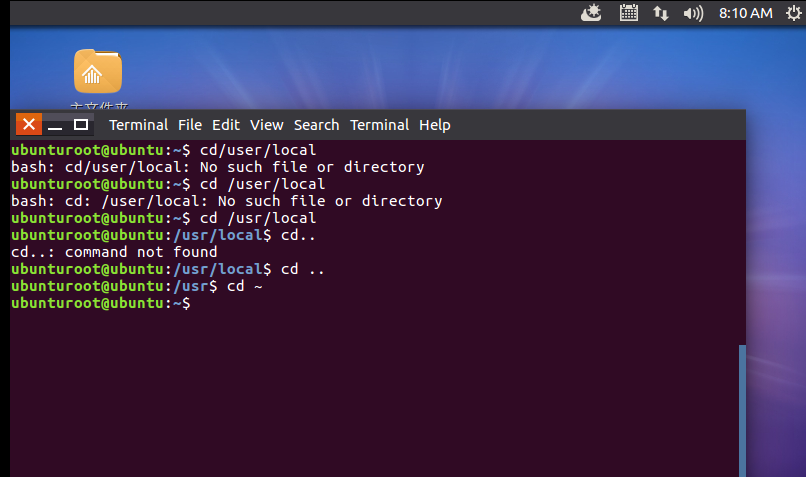The height and width of the screenshot is (477, 806).
Task: Open the File menu
Action: [190, 125]
